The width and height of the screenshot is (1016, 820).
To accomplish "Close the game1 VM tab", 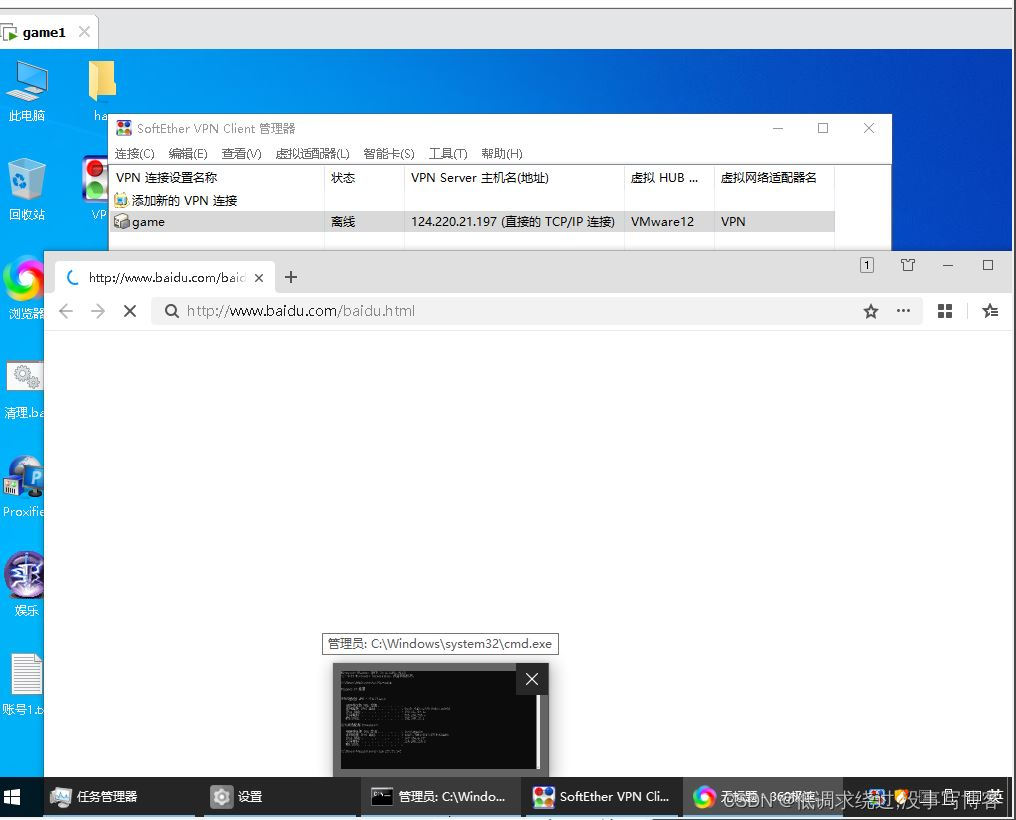I will pos(84,32).
